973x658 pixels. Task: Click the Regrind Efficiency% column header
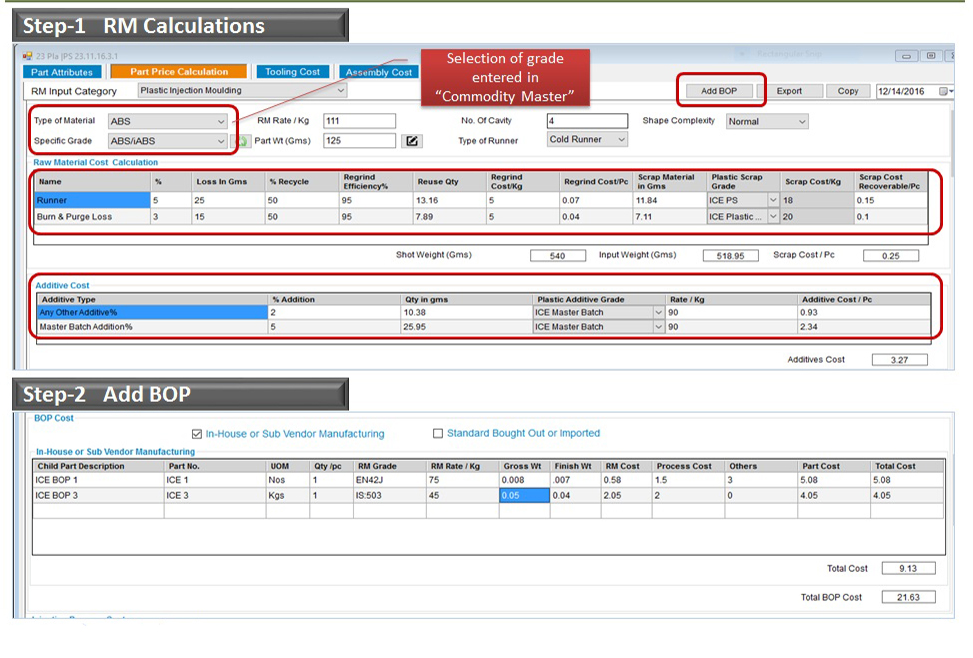point(376,181)
